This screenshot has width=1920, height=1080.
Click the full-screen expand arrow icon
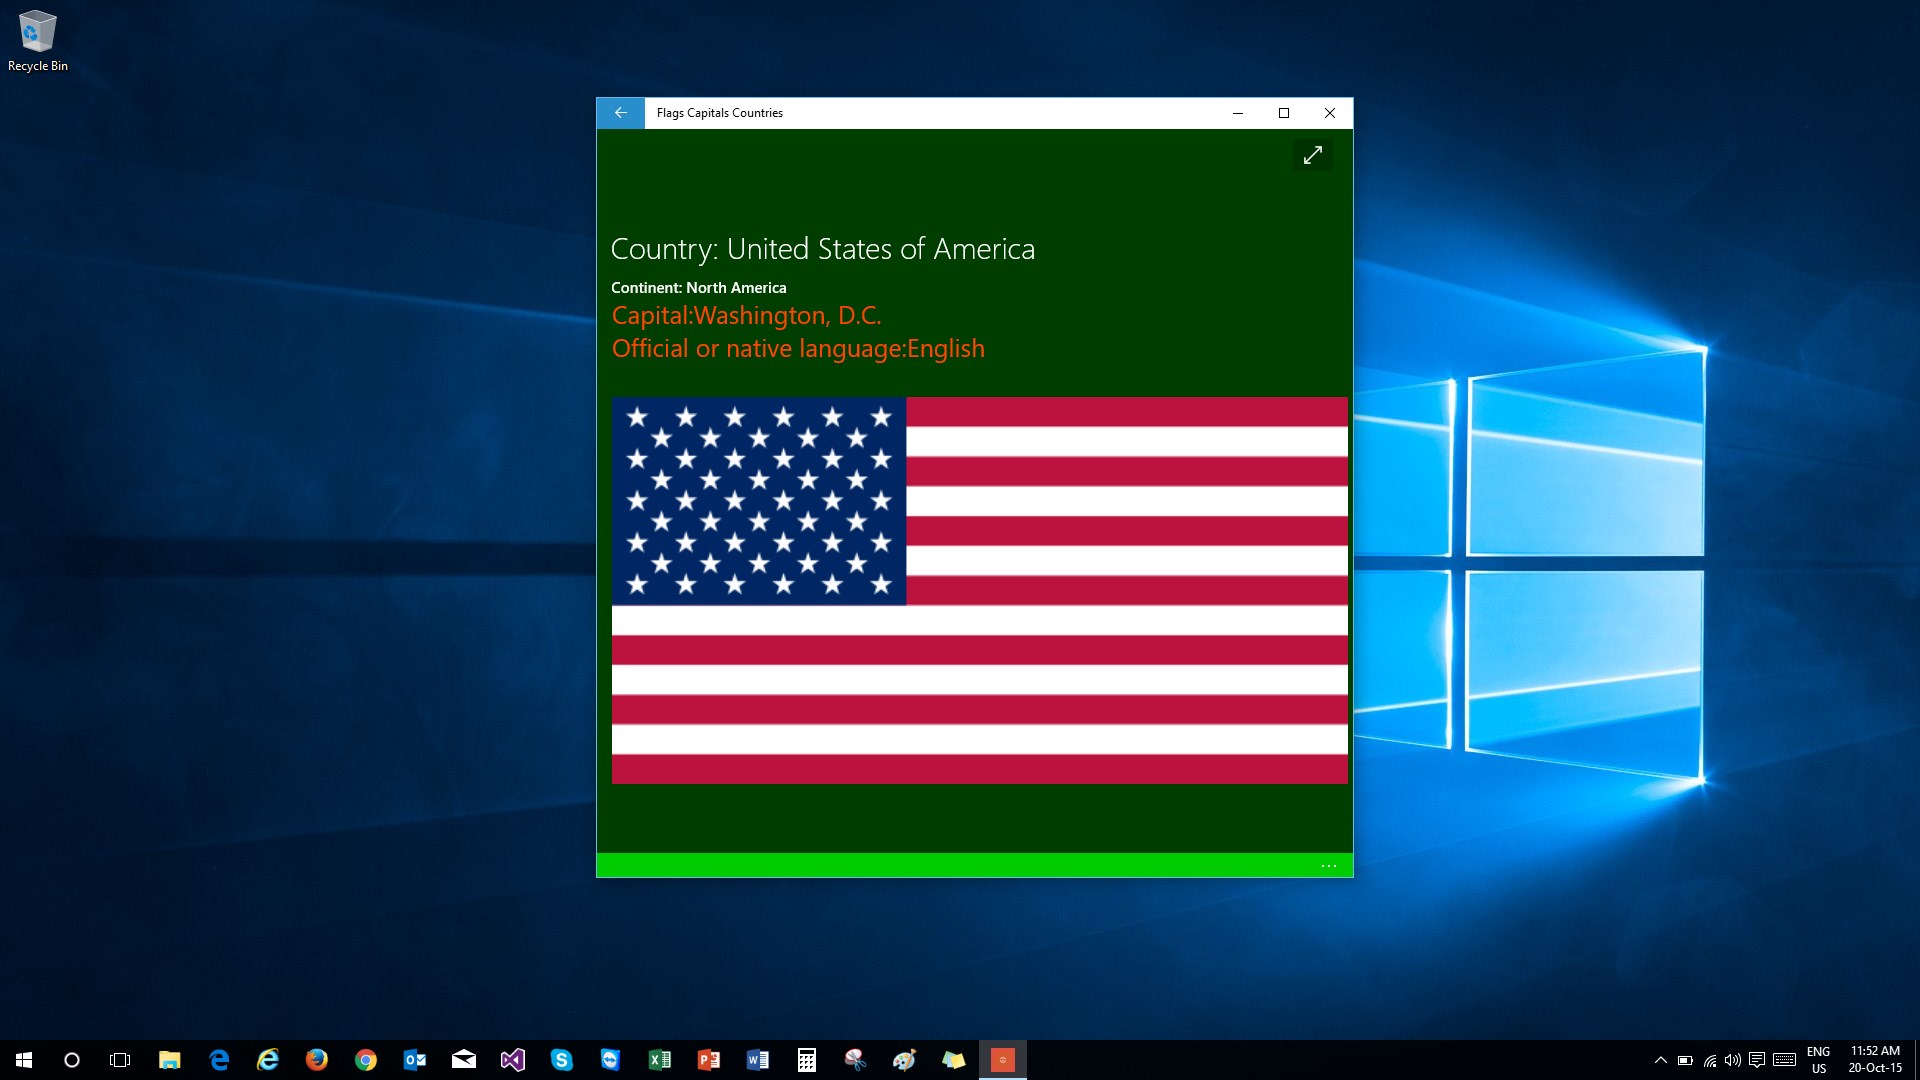[x=1312, y=155]
